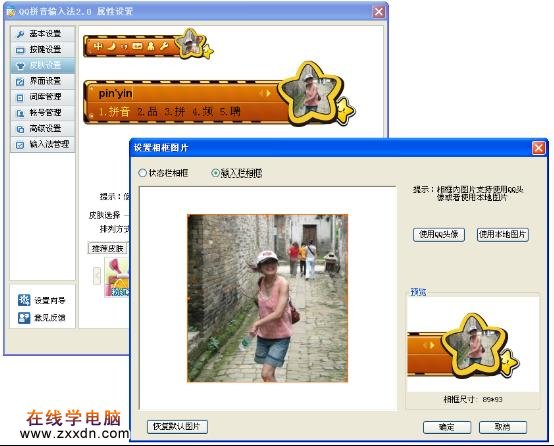The height and width of the screenshot is (446, 554).
Task: Click the photo in the crop area
Action: point(267,298)
